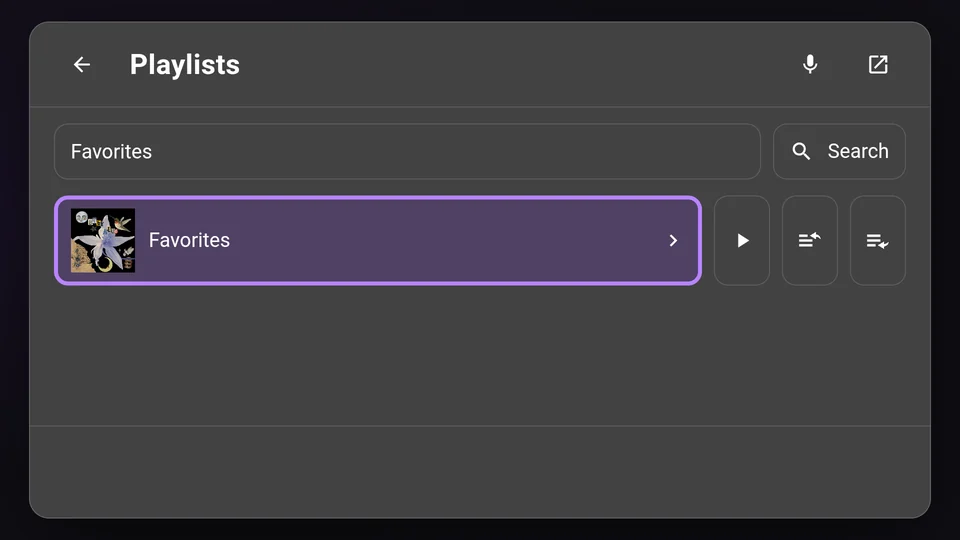Place cursor after 'Favorites' in search box
Viewport: 960px width, 540px height.
(x=153, y=151)
